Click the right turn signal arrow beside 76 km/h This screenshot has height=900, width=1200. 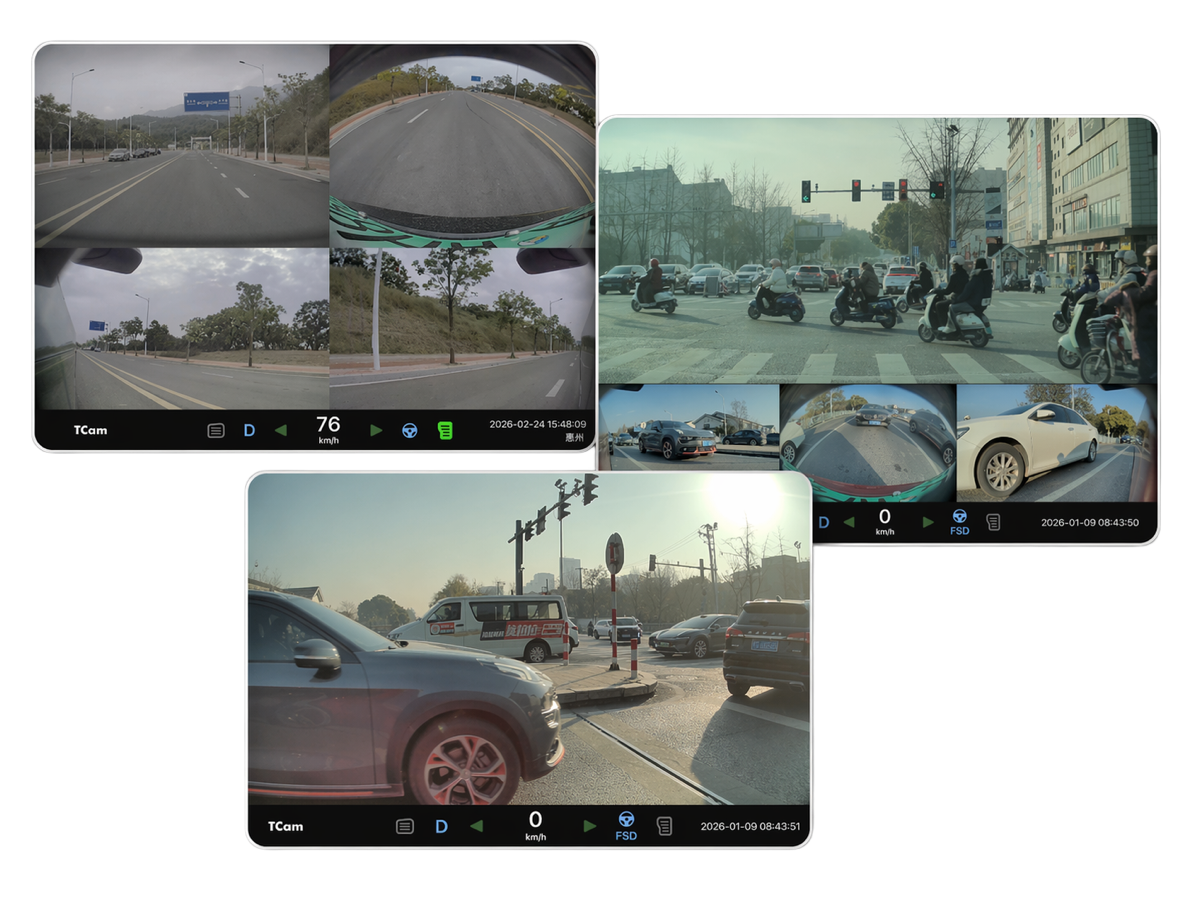pos(376,430)
